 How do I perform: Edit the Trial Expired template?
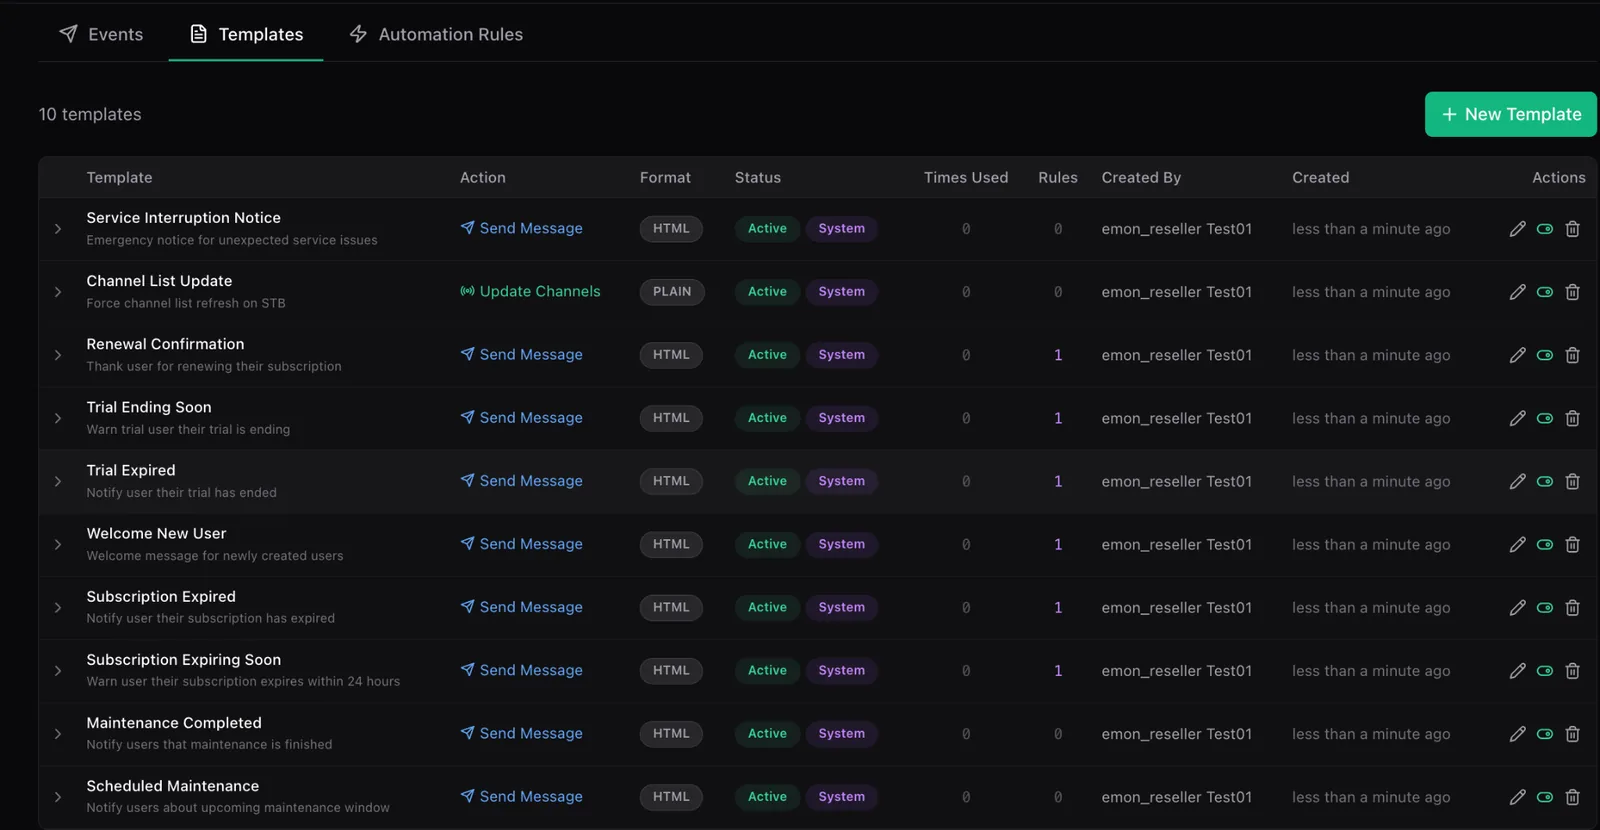point(1517,481)
